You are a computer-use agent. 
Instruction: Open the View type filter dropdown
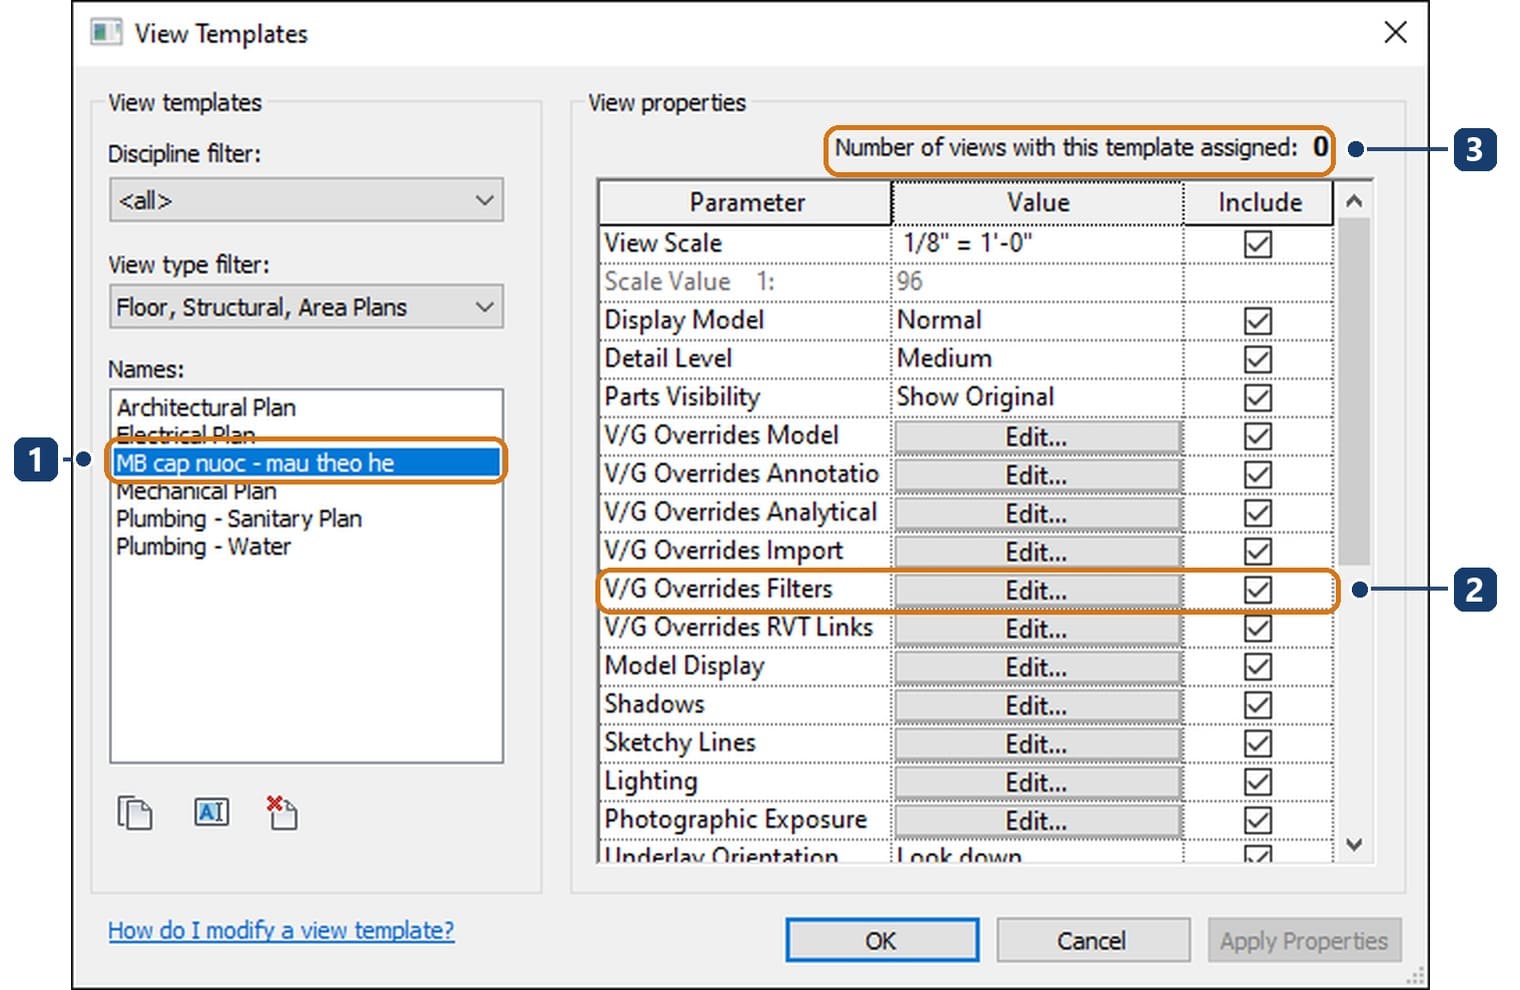click(x=306, y=307)
